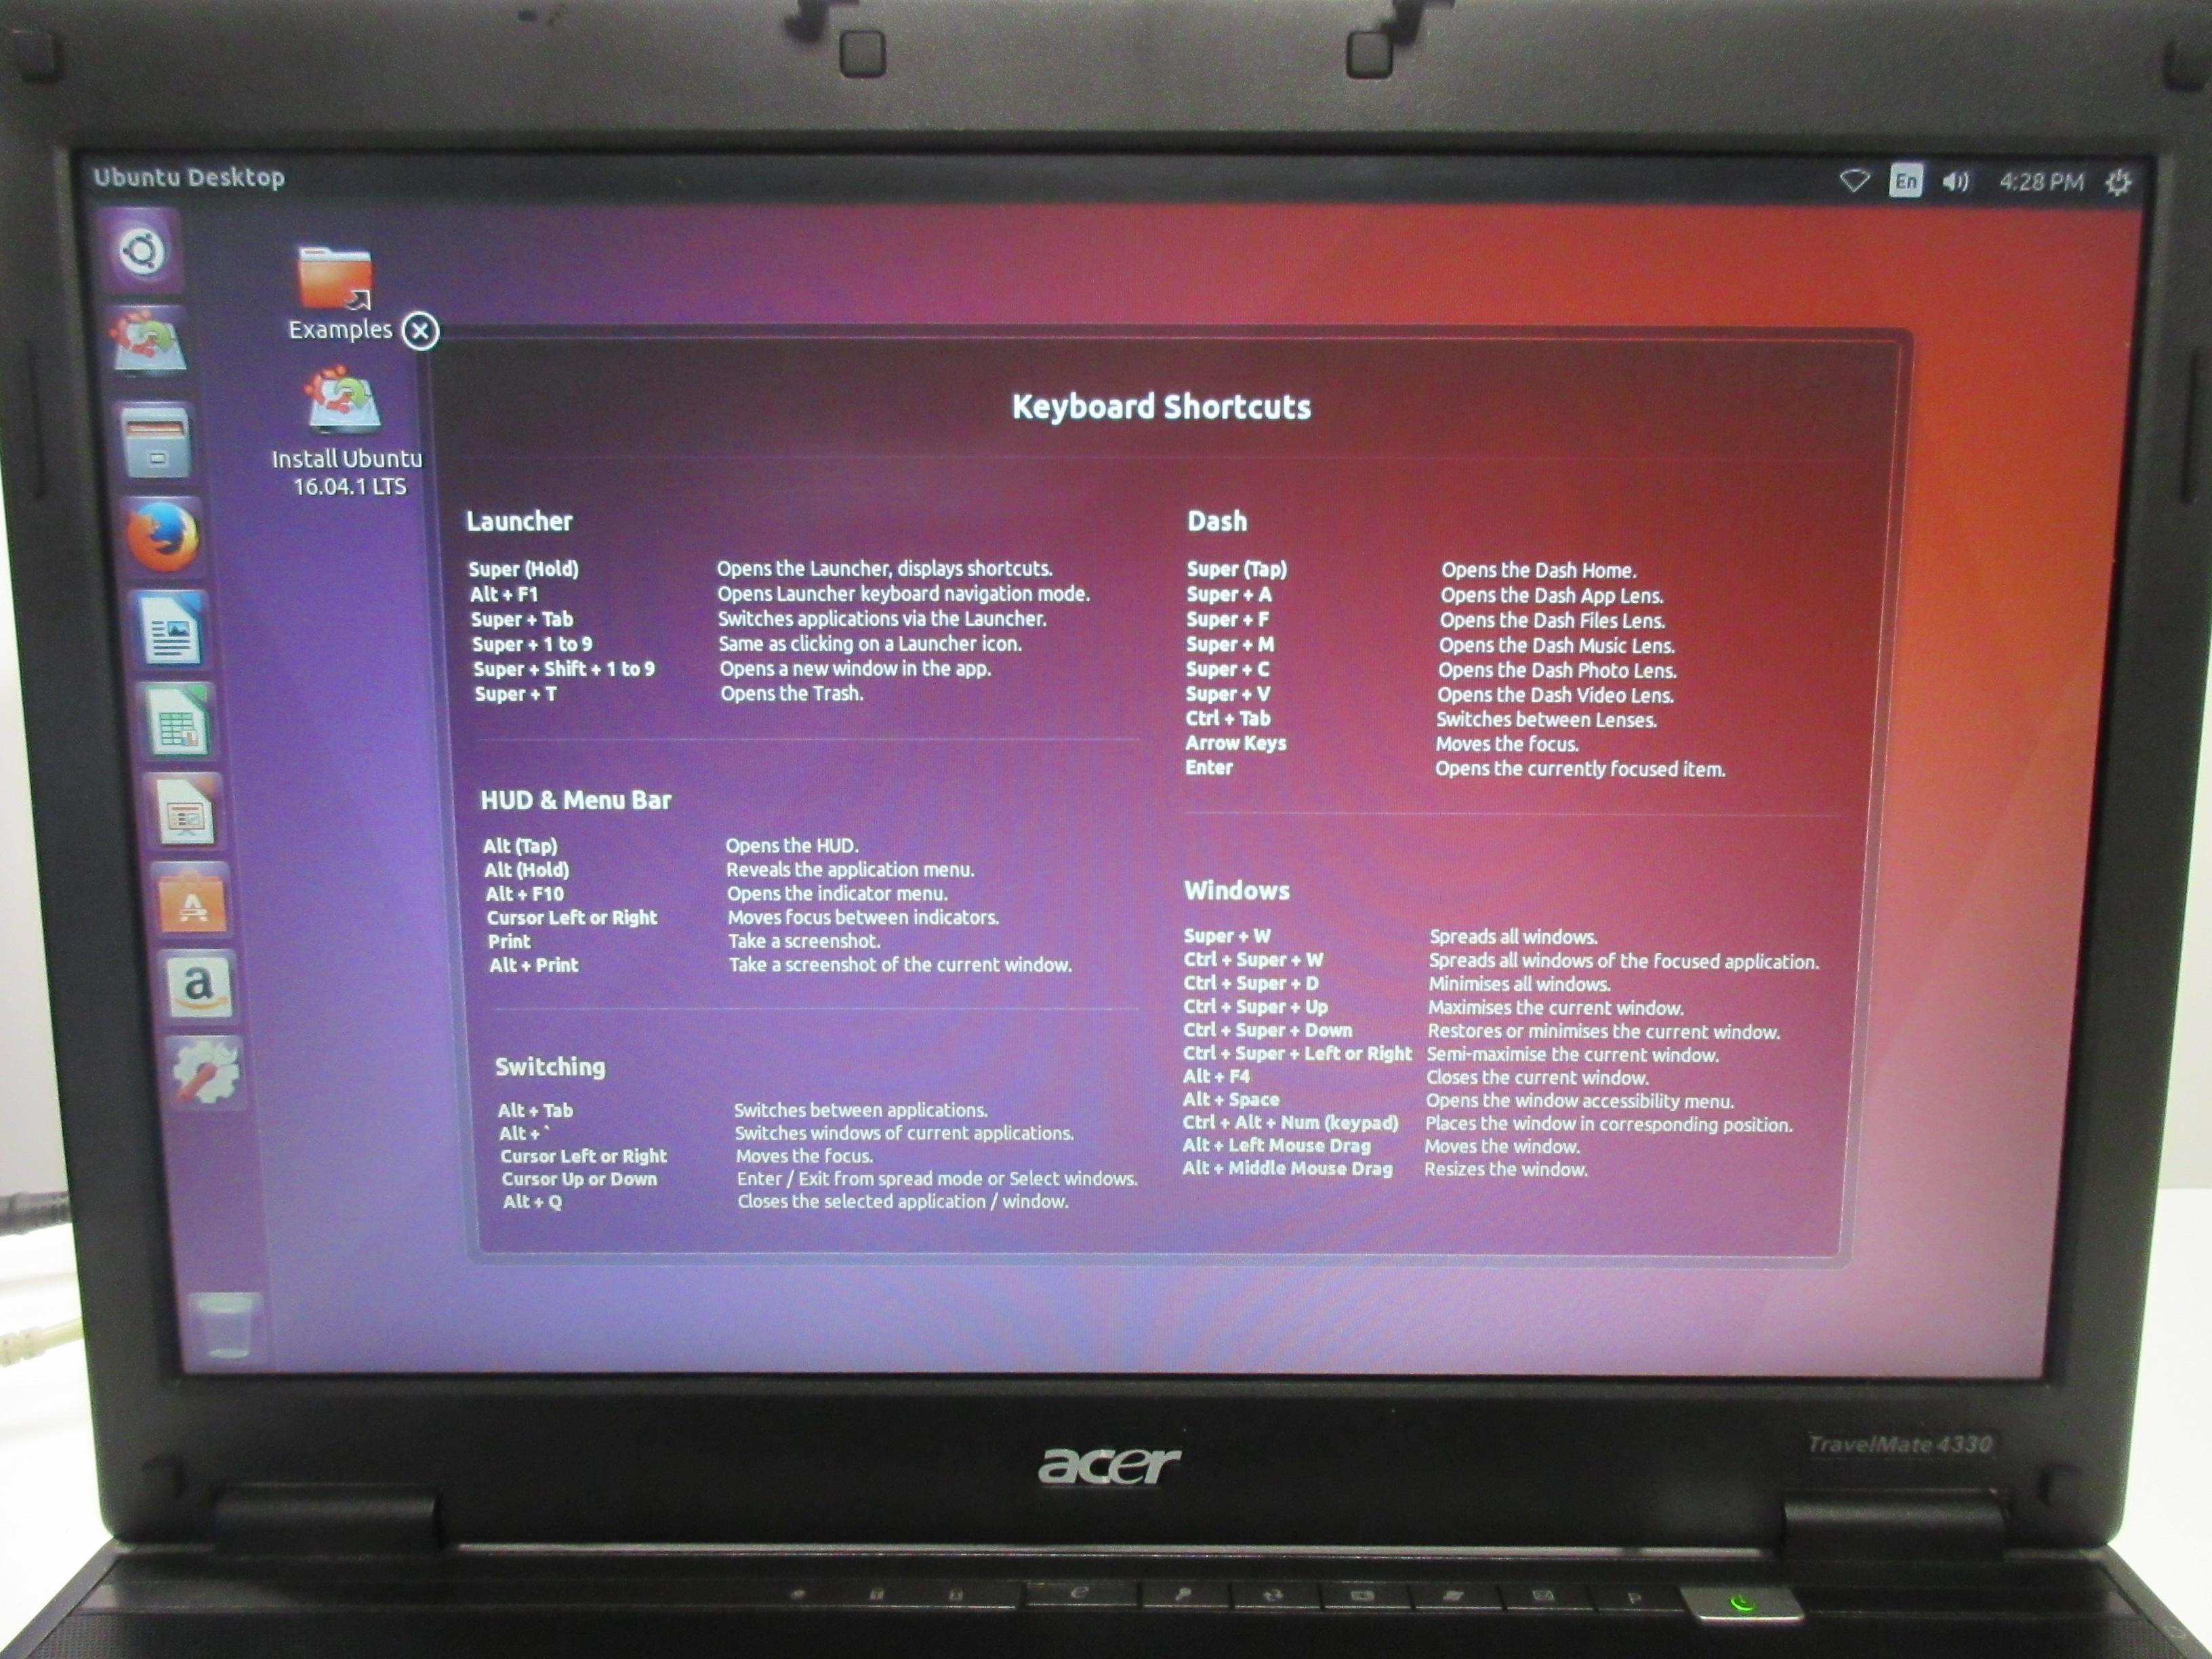The width and height of the screenshot is (2212, 1659).
Task: Click 'Switches between Lenses.' description
Action: [x=1546, y=719]
